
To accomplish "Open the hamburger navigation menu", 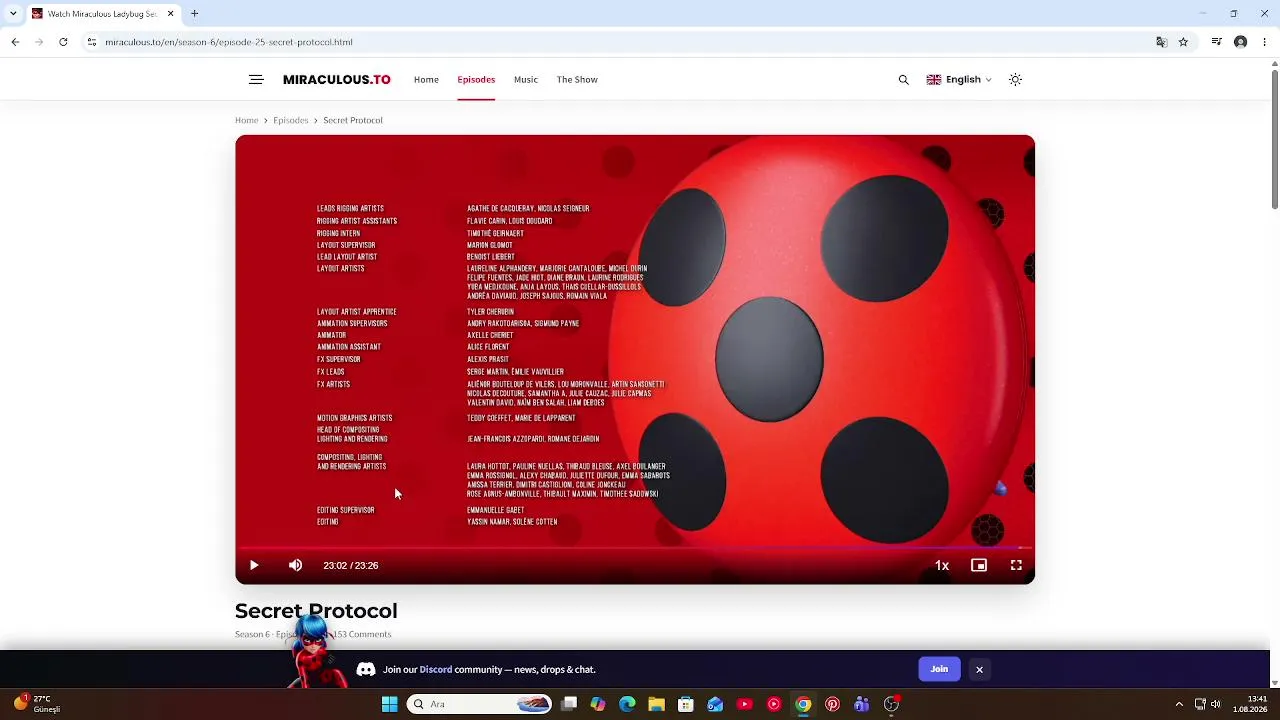I will 256,80.
